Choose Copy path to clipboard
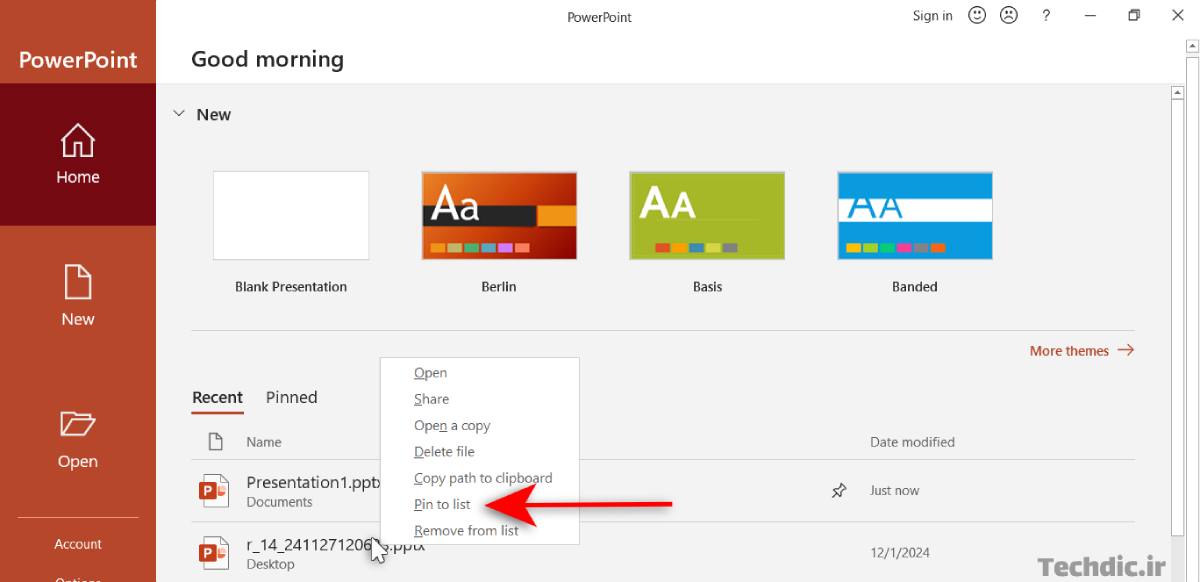The height and width of the screenshot is (582, 1200). click(483, 479)
